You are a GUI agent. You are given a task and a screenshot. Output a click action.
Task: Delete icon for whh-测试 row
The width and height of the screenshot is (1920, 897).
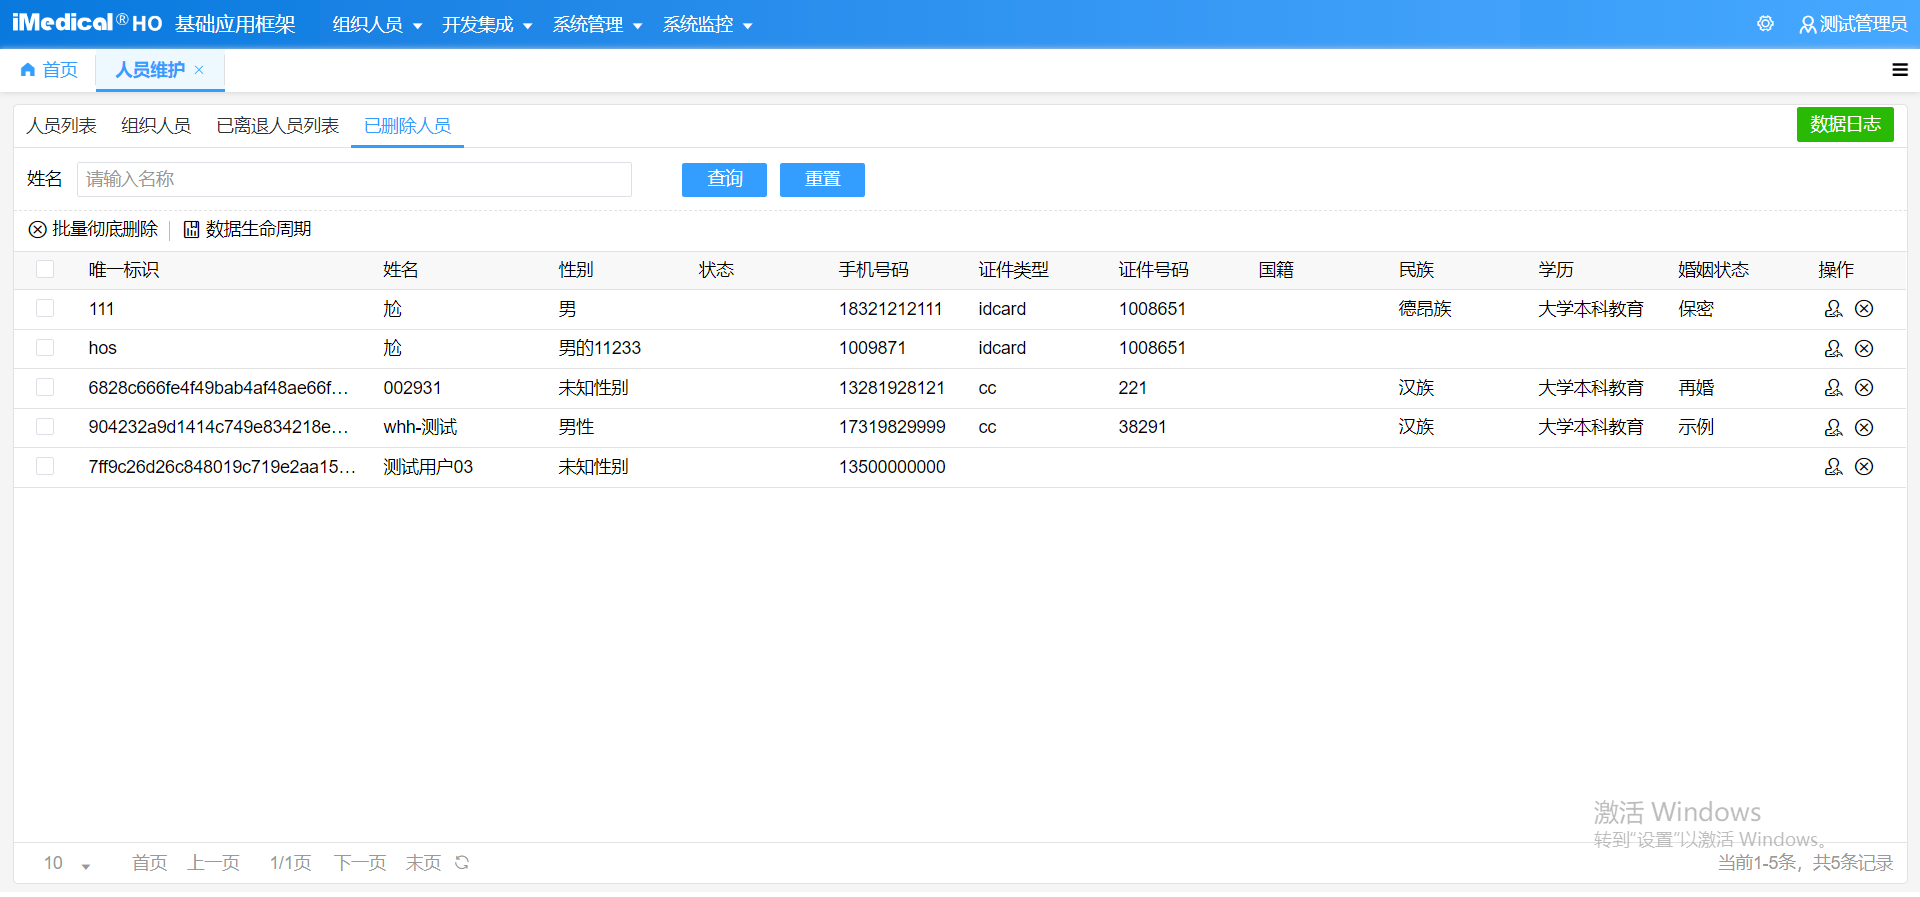tap(1864, 427)
